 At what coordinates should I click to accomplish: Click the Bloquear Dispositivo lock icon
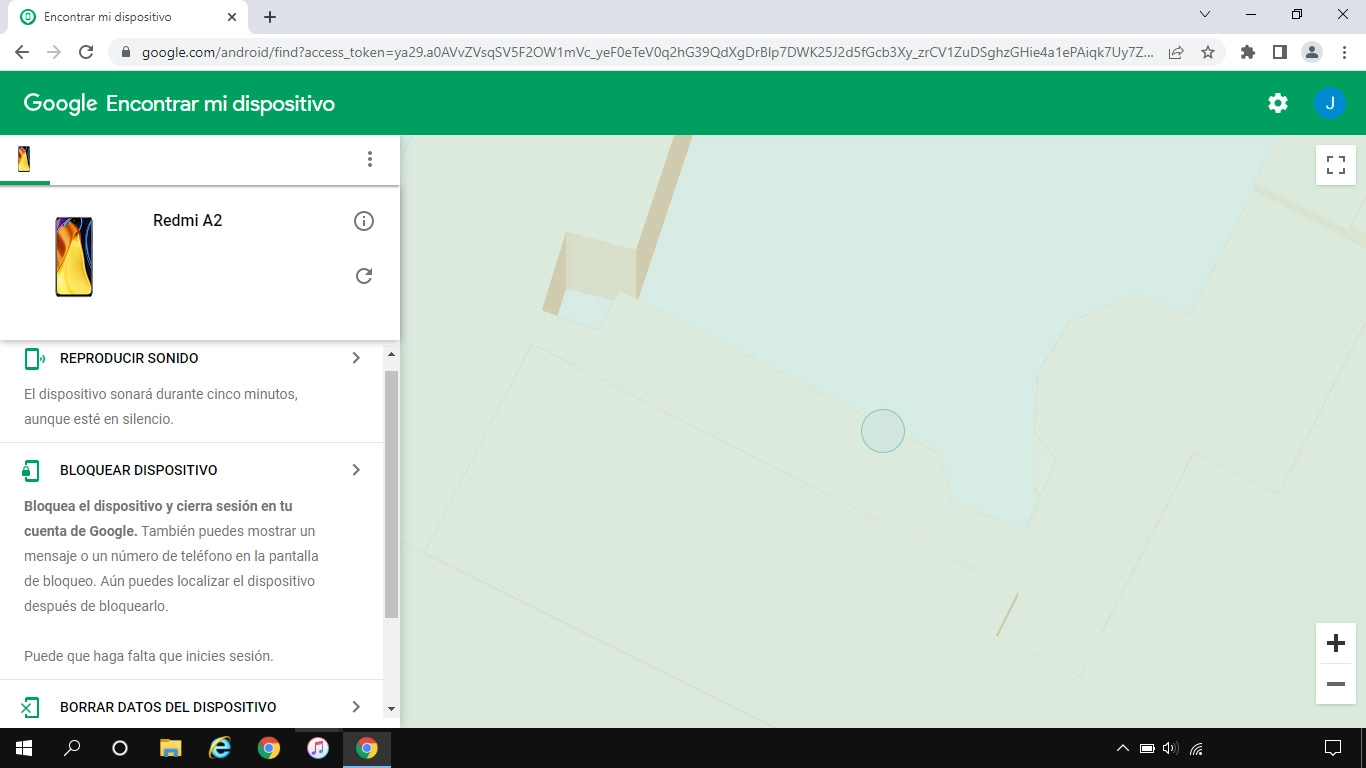32,469
